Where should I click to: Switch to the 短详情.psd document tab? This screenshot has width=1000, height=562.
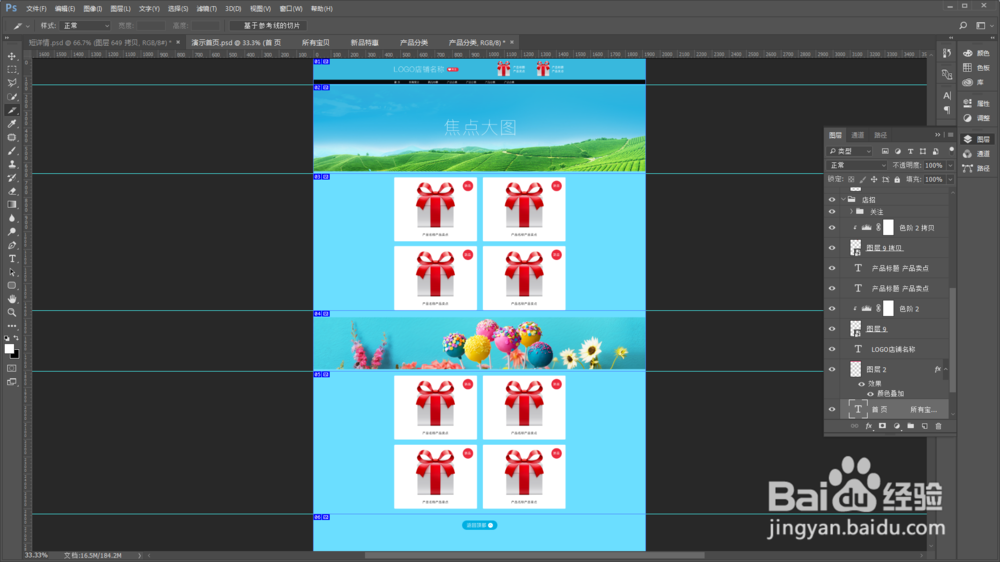pyautogui.click(x=100, y=43)
